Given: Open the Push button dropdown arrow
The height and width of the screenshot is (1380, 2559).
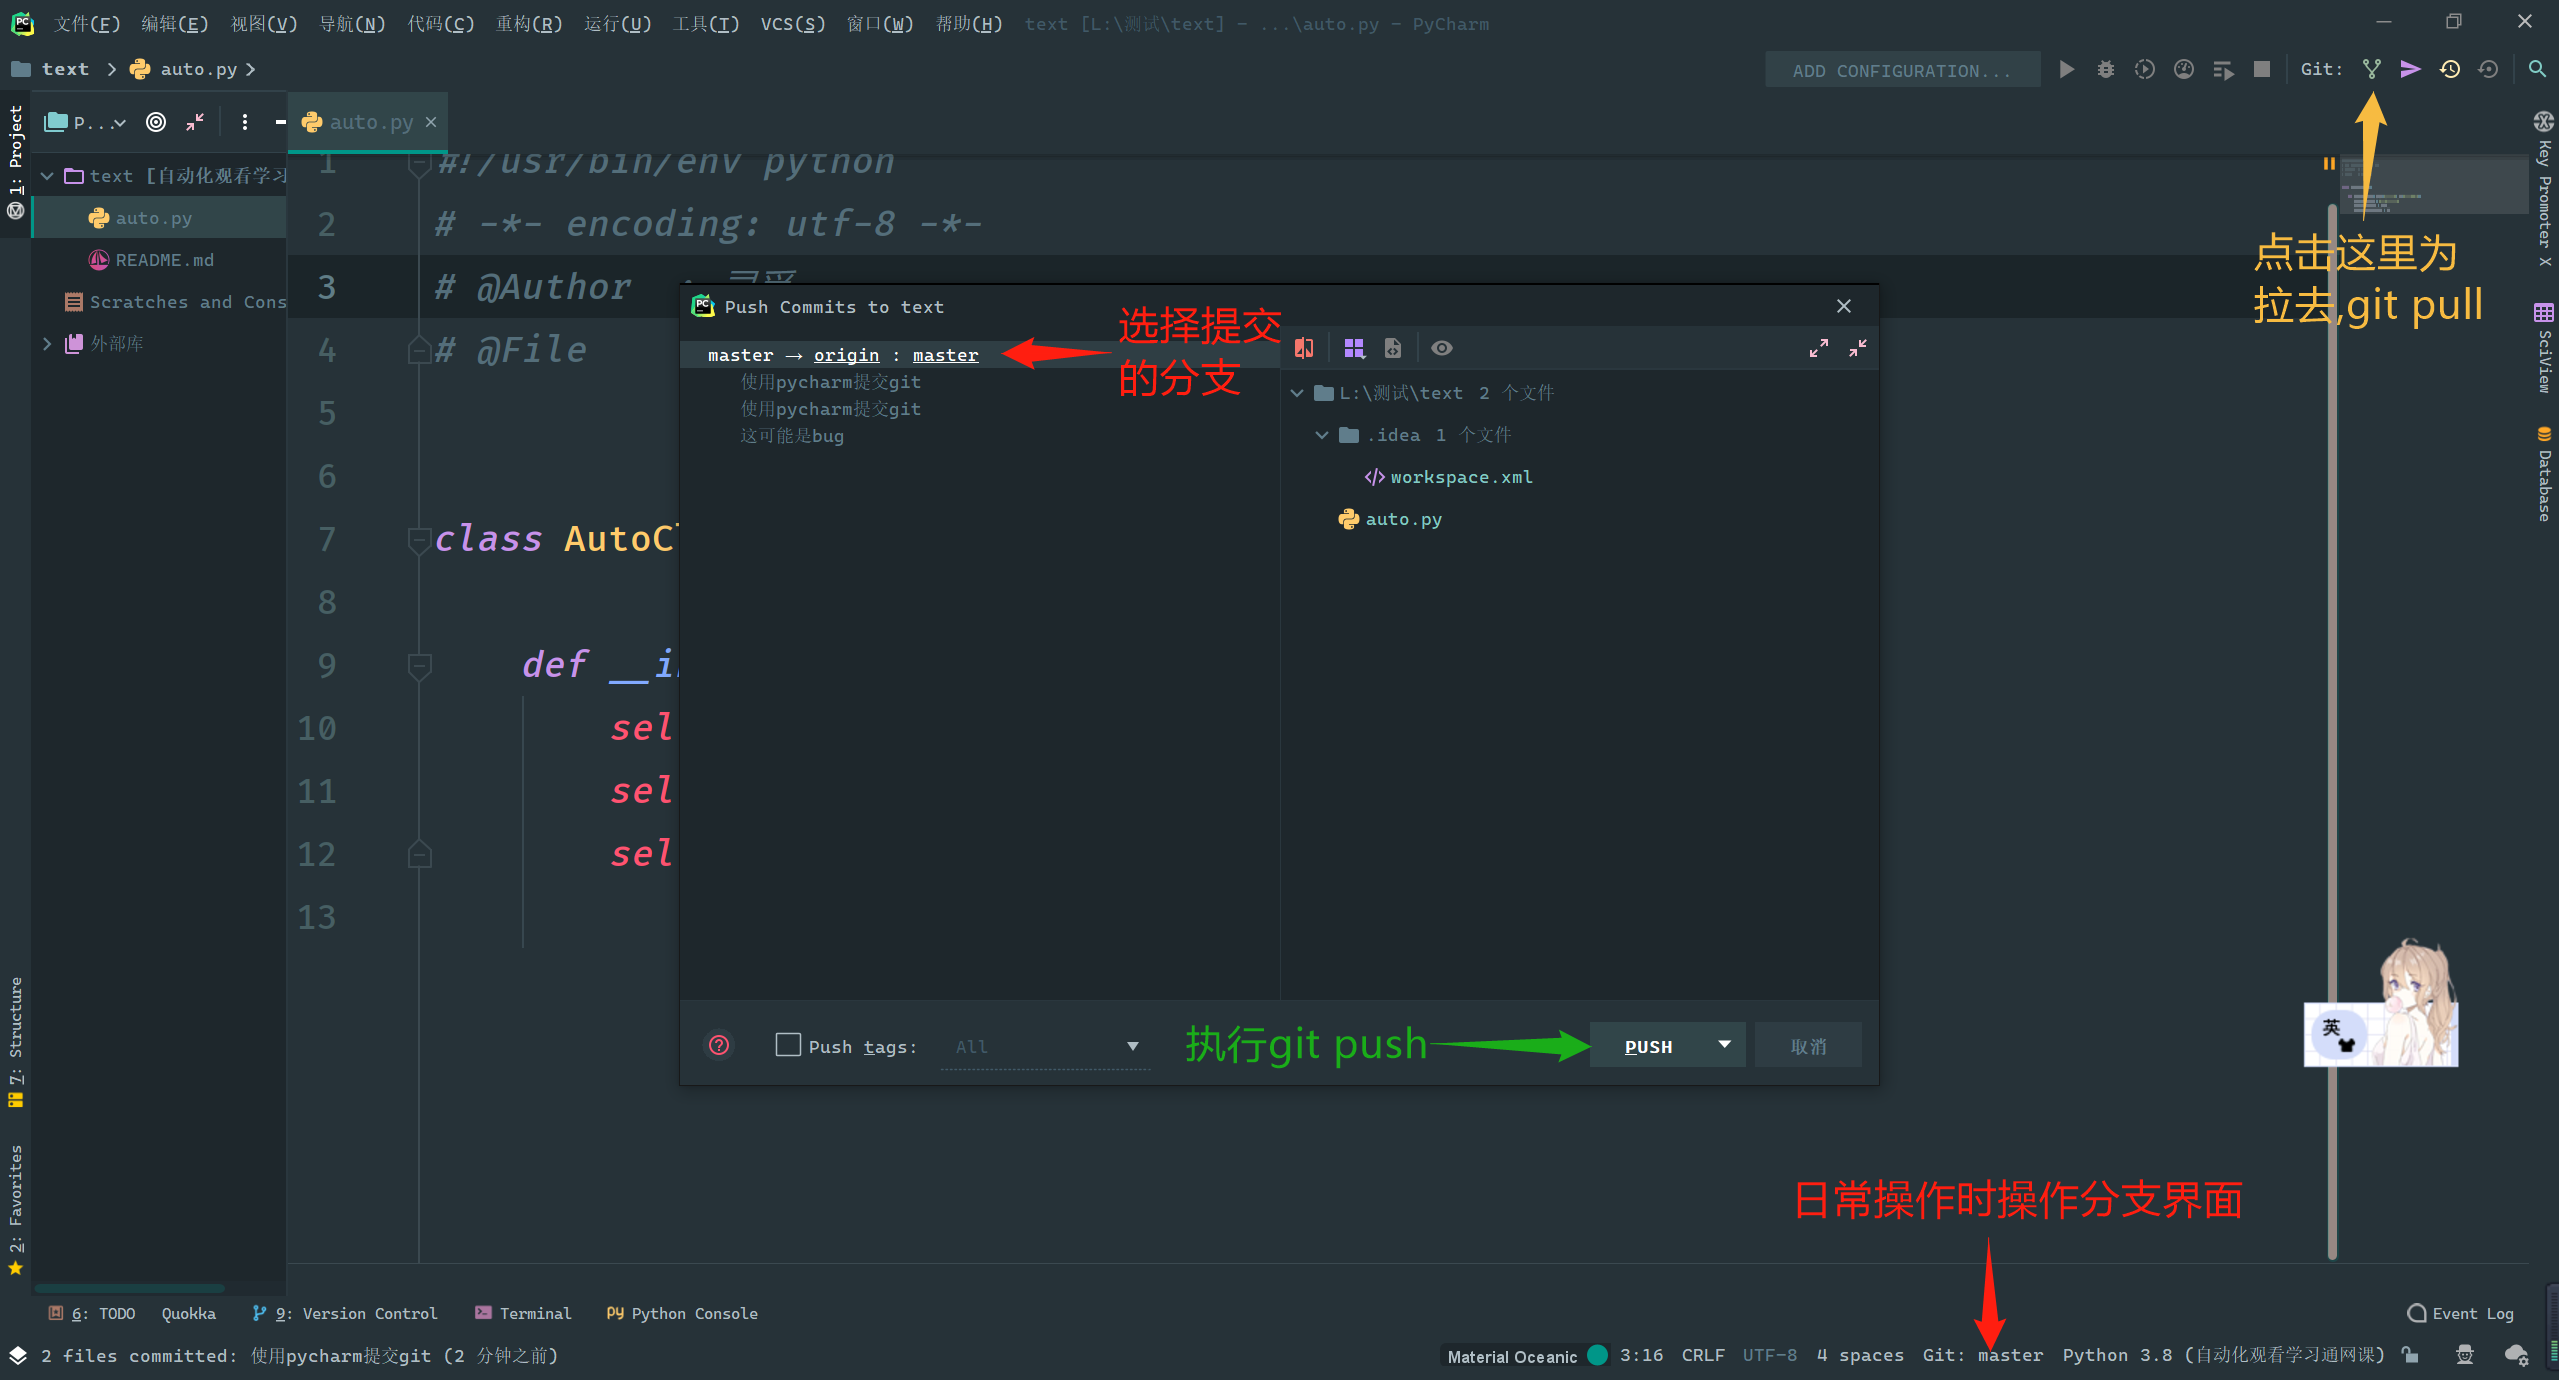Looking at the screenshot, I should [x=1724, y=1045].
